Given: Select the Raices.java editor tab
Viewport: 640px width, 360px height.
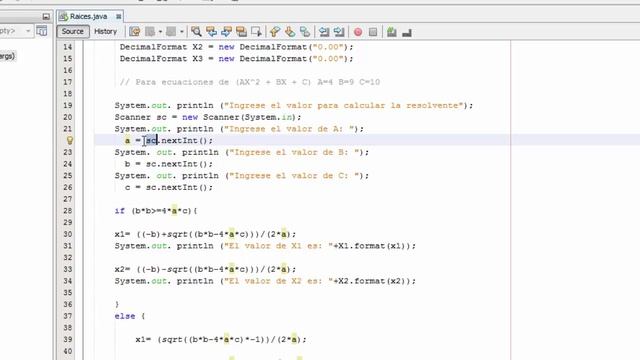Looking at the screenshot, I should [x=88, y=16].
